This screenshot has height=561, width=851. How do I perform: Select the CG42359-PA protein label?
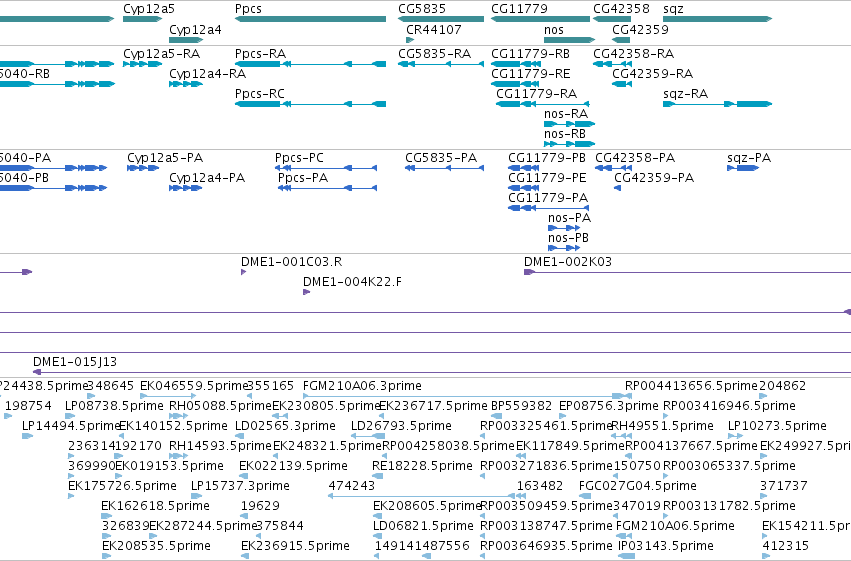(x=654, y=178)
